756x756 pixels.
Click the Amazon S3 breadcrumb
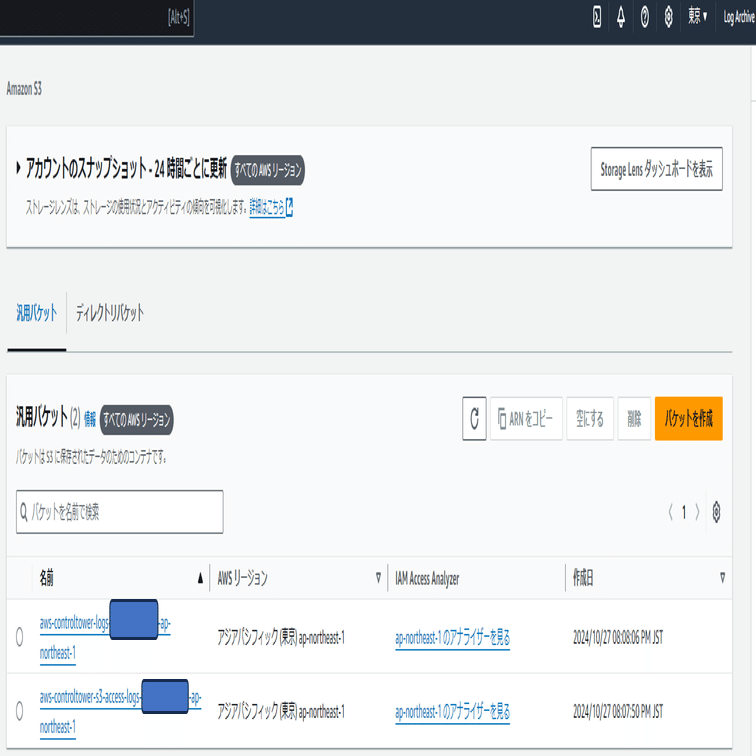[24, 88]
